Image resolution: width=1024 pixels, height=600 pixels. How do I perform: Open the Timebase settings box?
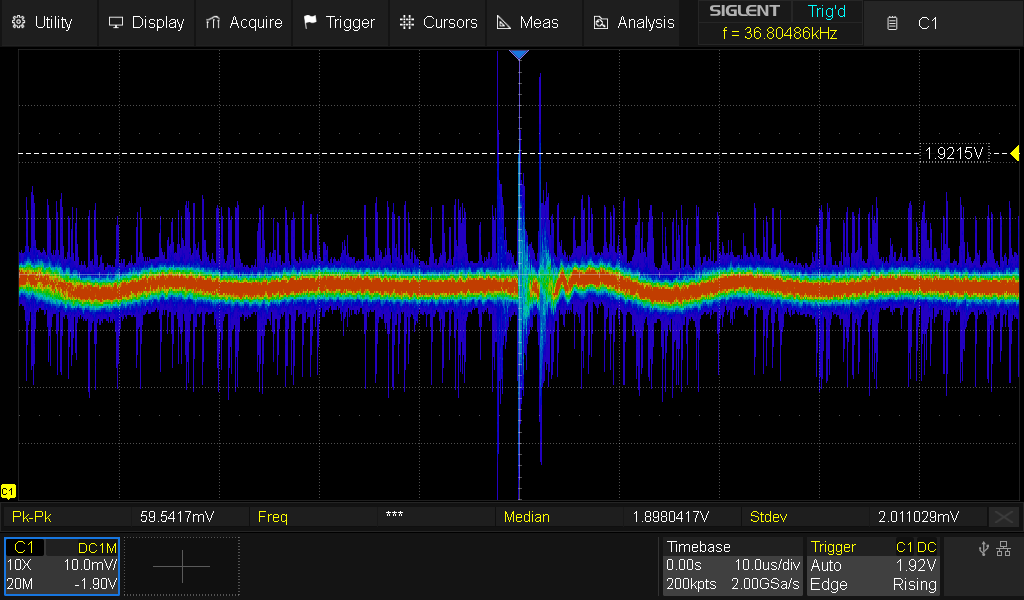tap(733, 566)
